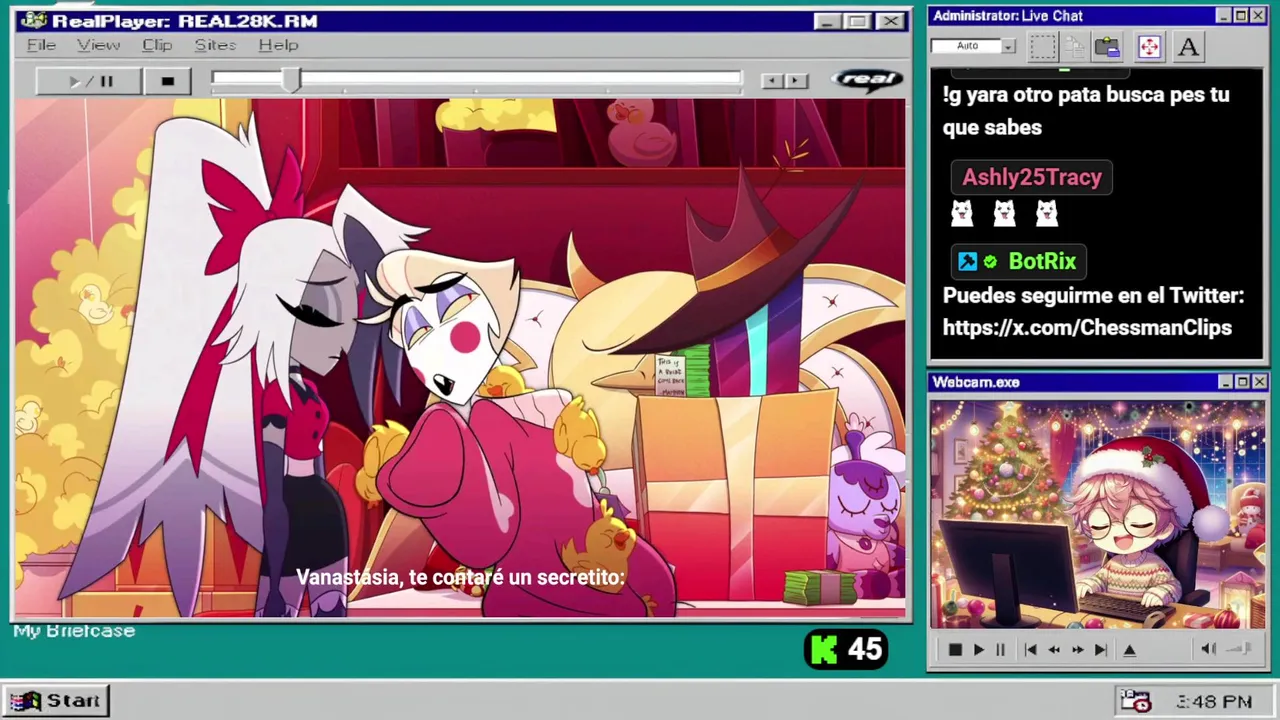Viewport: 1280px width, 720px height.
Task: Open the Sites menu in RealPlayer
Action: point(215,45)
